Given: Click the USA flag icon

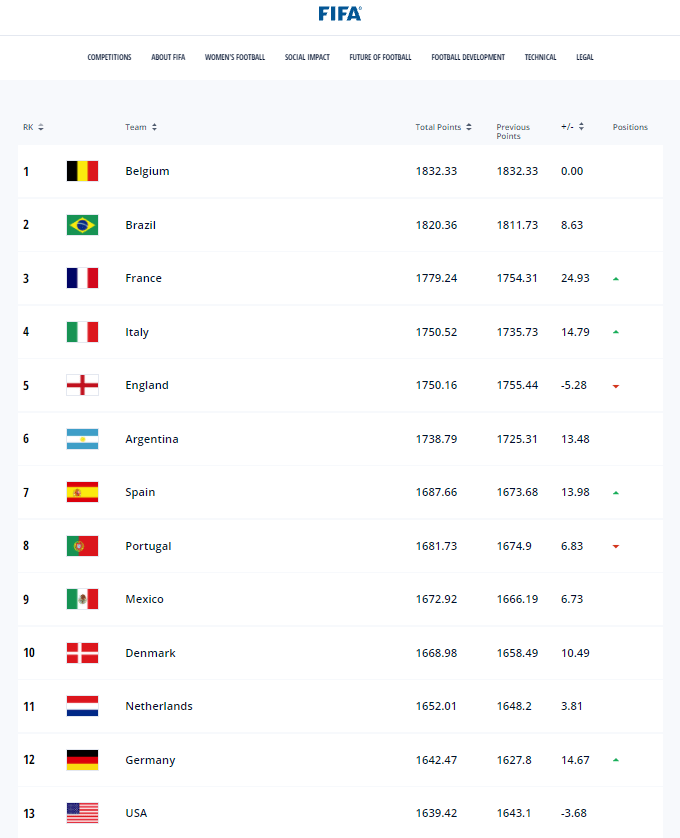Looking at the screenshot, I should point(82,813).
